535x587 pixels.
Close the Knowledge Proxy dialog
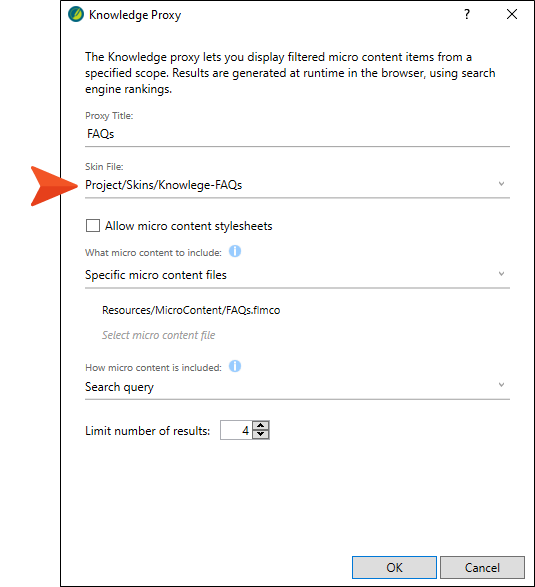[512, 14]
